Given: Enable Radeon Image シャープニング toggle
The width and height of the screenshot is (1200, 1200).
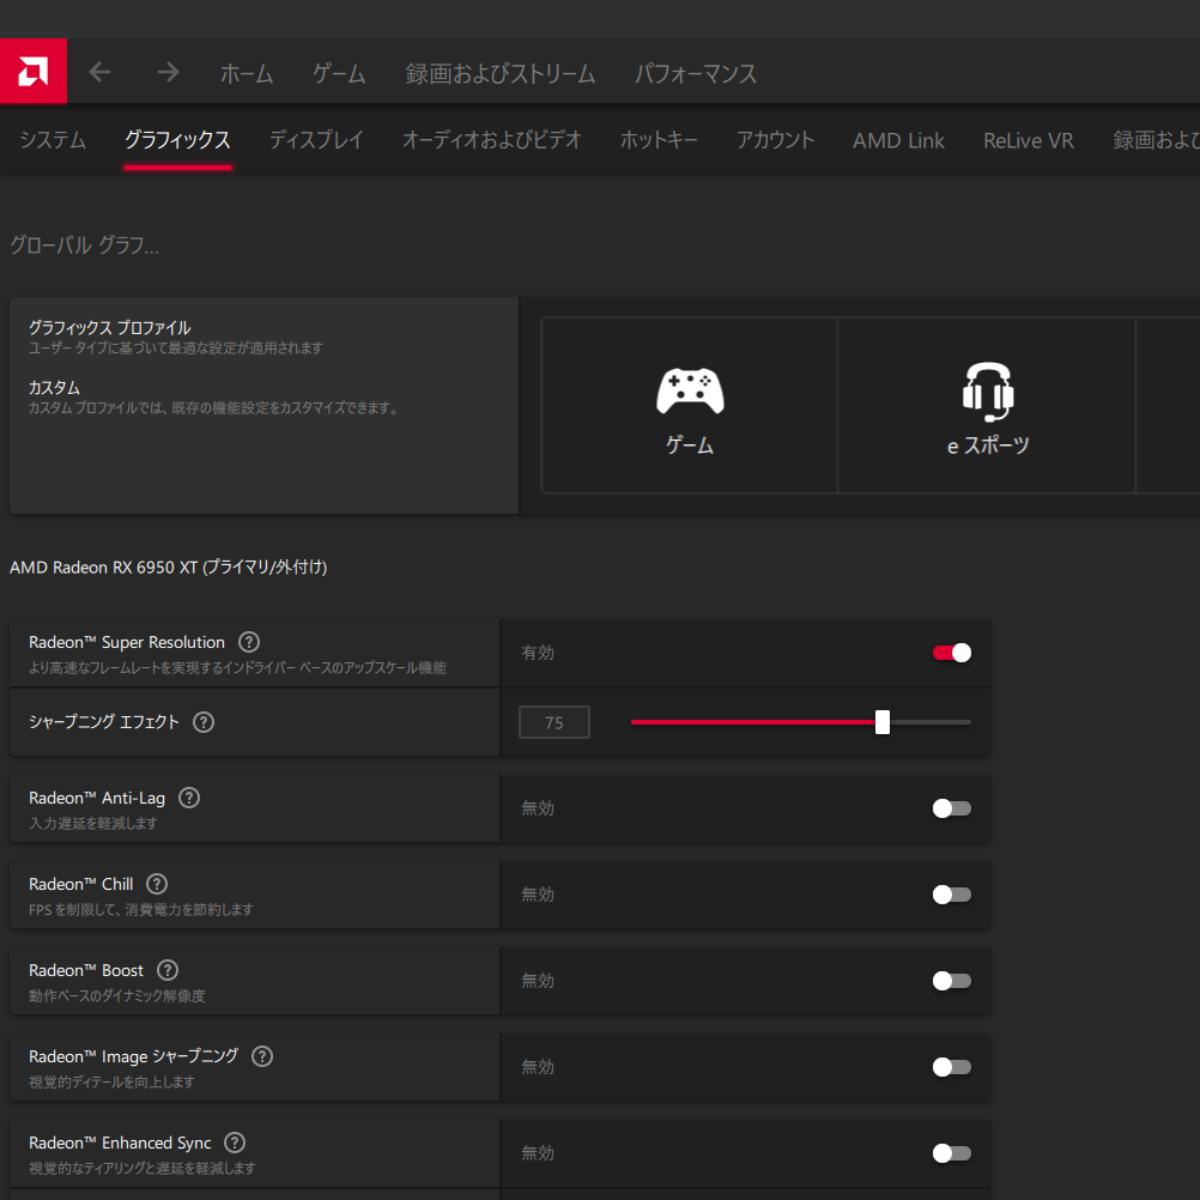Looking at the screenshot, I should click(x=952, y=1067).
